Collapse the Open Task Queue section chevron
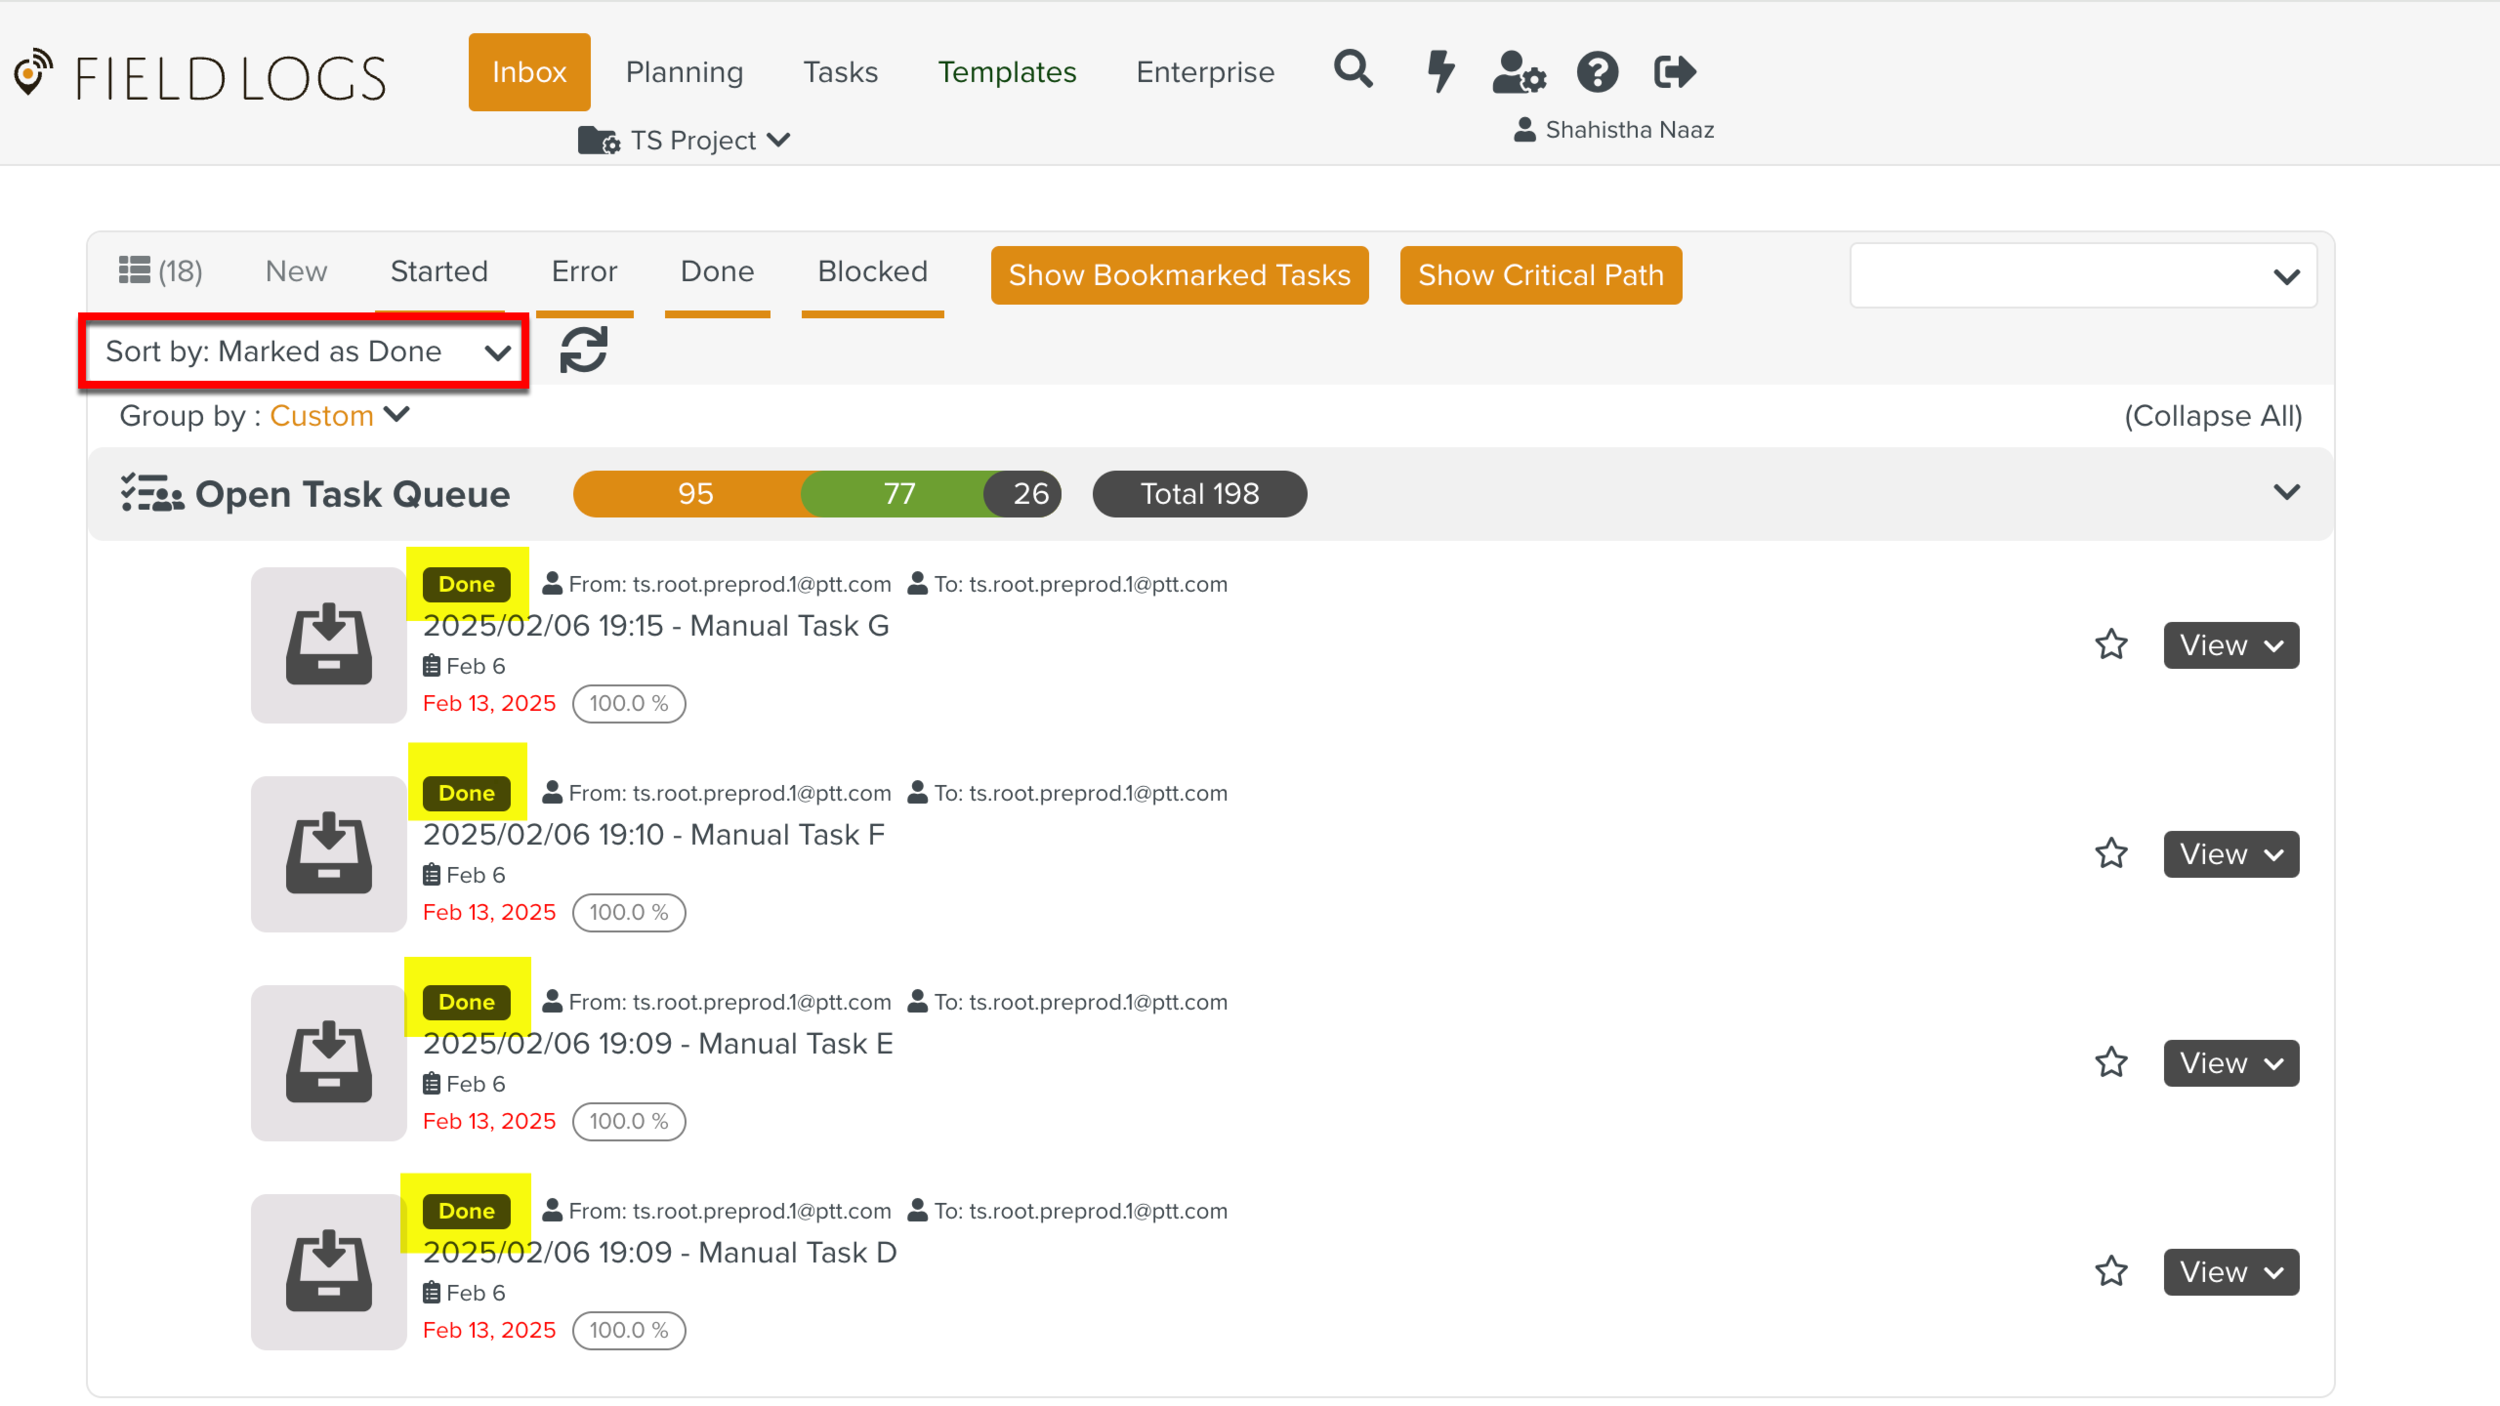 click(2286, 493)
